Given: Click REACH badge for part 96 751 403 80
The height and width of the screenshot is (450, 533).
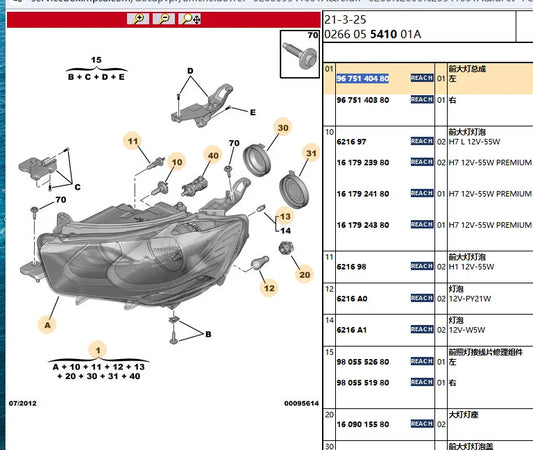Looking at the screenshot, I should (x=422, y=99).
